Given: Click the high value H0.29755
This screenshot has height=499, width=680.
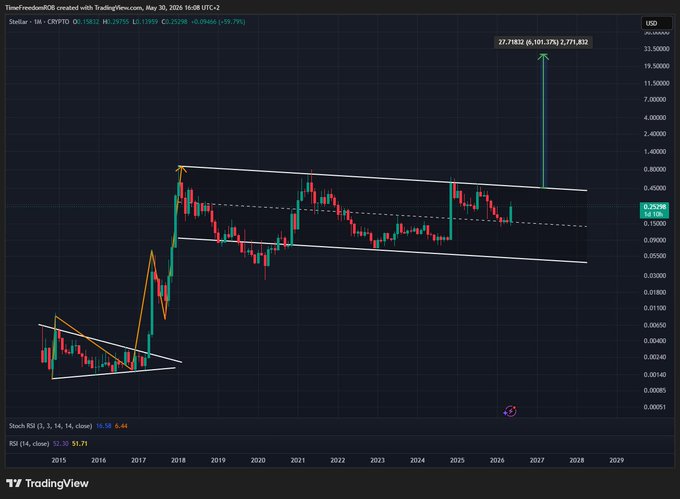Looking at the screenshot, I should tap(116, 22).
